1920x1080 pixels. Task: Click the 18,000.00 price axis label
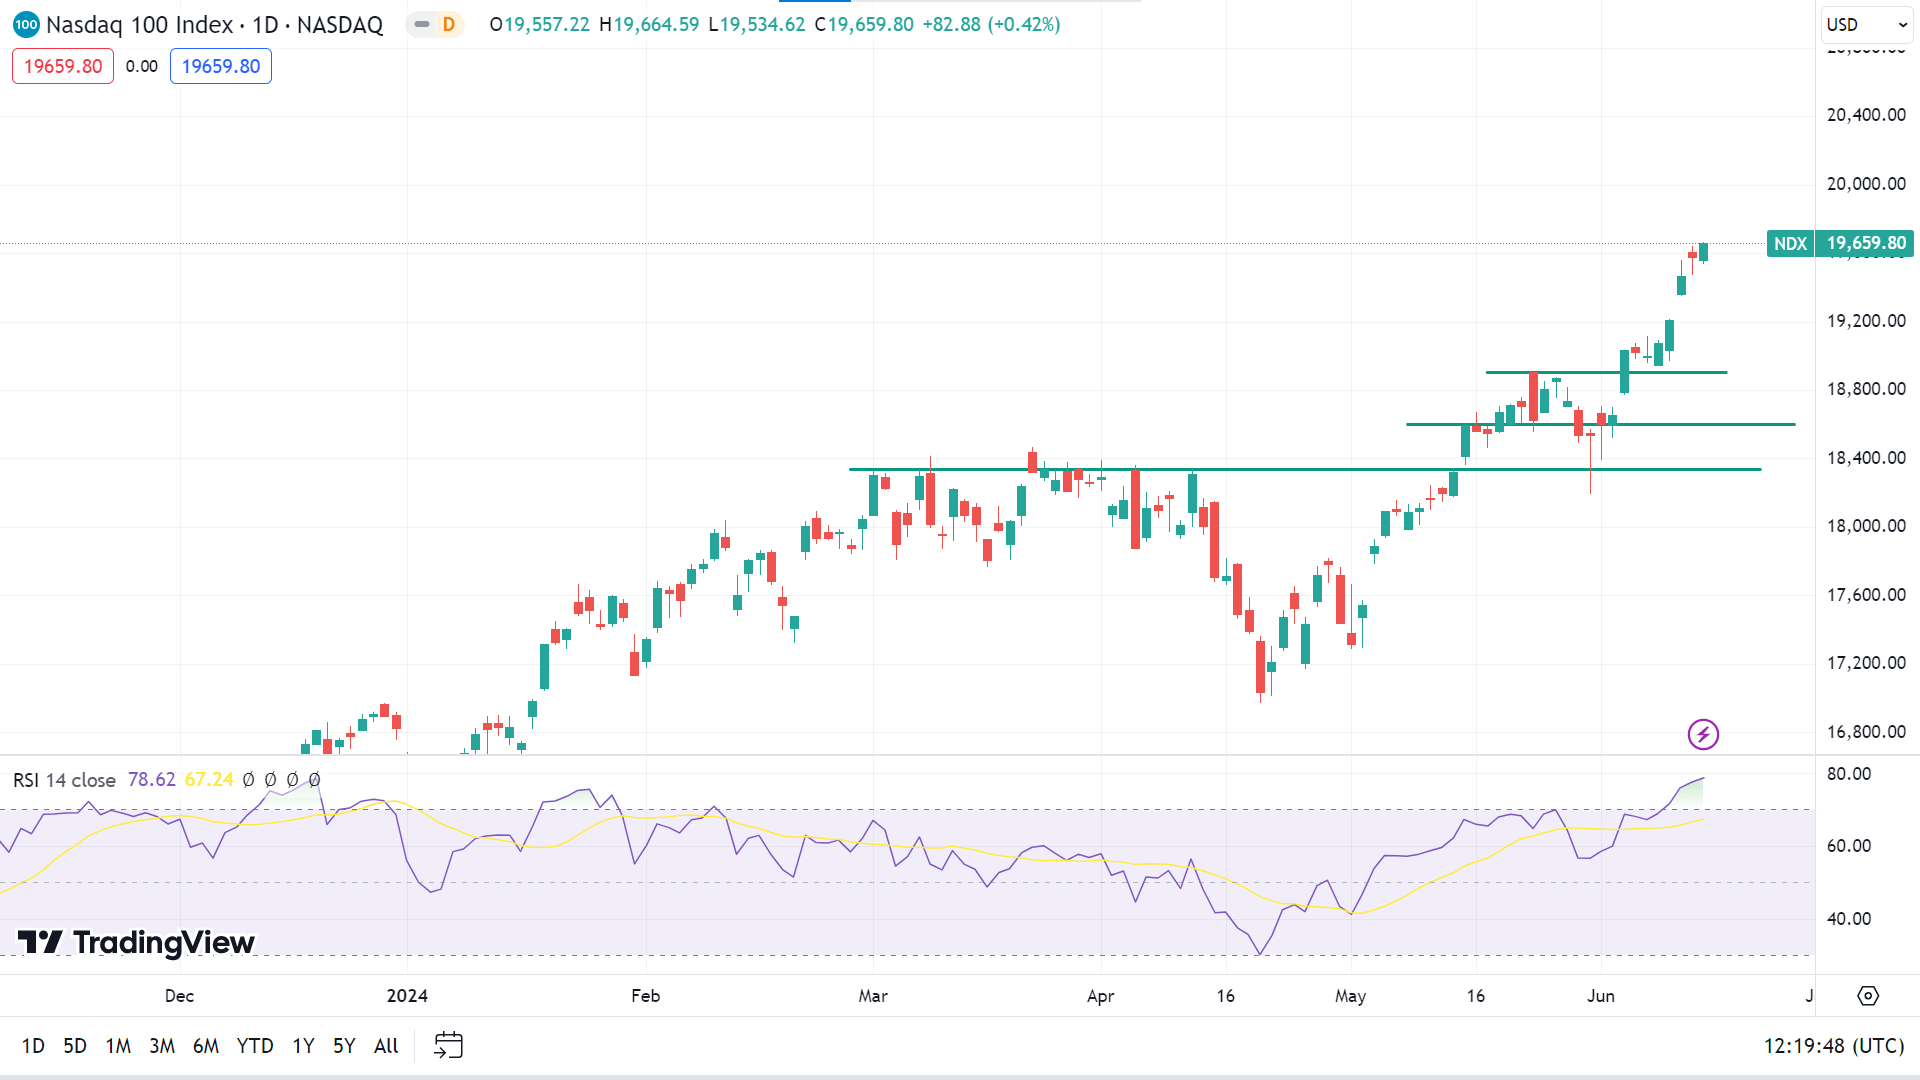pos(1866,526)
